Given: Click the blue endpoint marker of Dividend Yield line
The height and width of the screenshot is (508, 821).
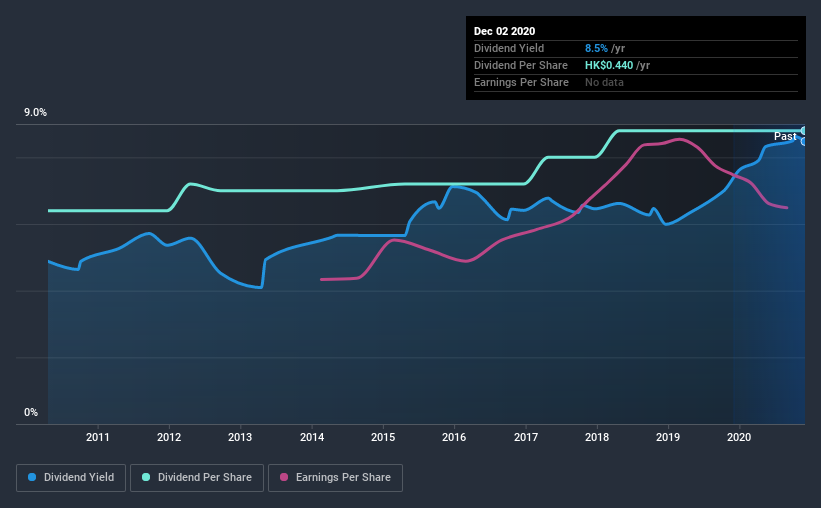Looking at the screenshot, I should 804,141.
